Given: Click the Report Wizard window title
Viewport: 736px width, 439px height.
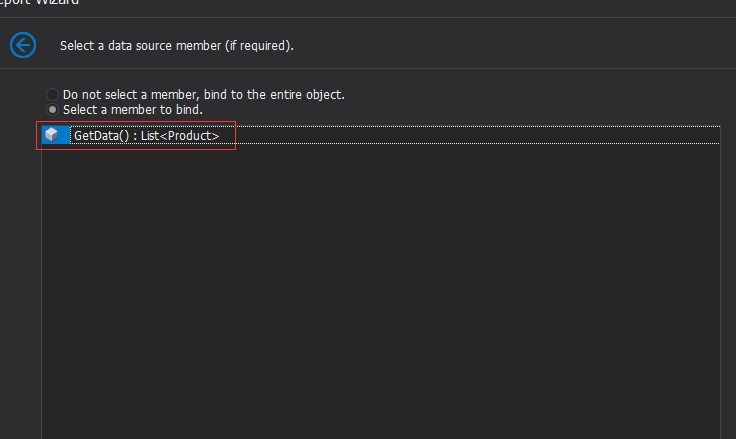Looking at the screenshot, I should 40,3.
